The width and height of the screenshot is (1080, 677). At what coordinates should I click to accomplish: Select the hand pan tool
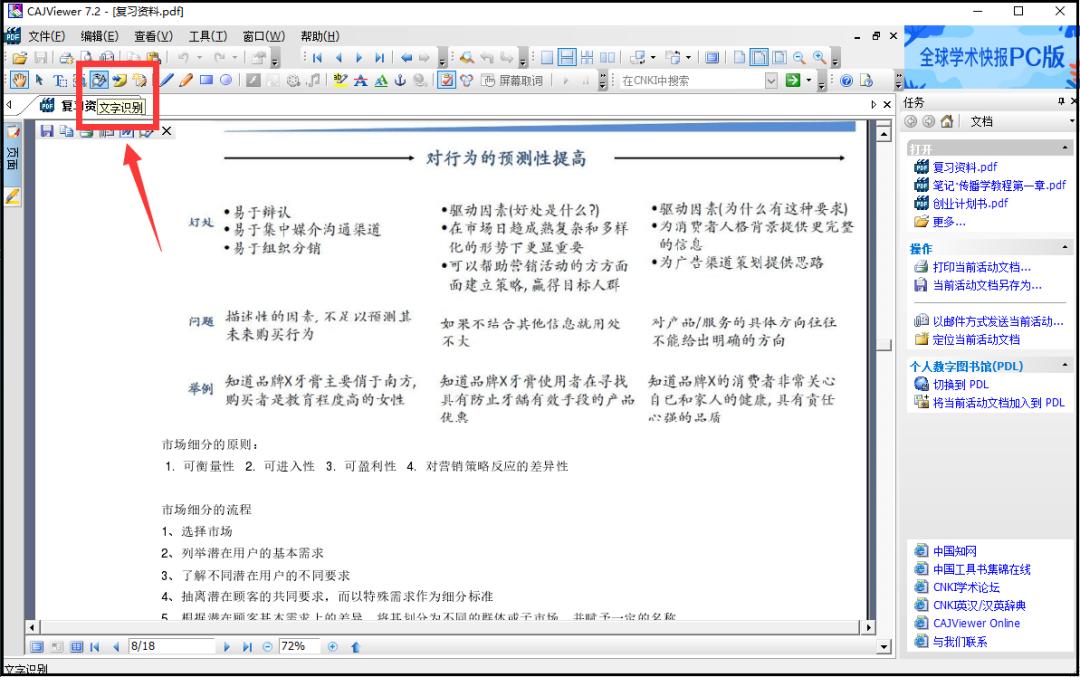(x=20, y=80)
